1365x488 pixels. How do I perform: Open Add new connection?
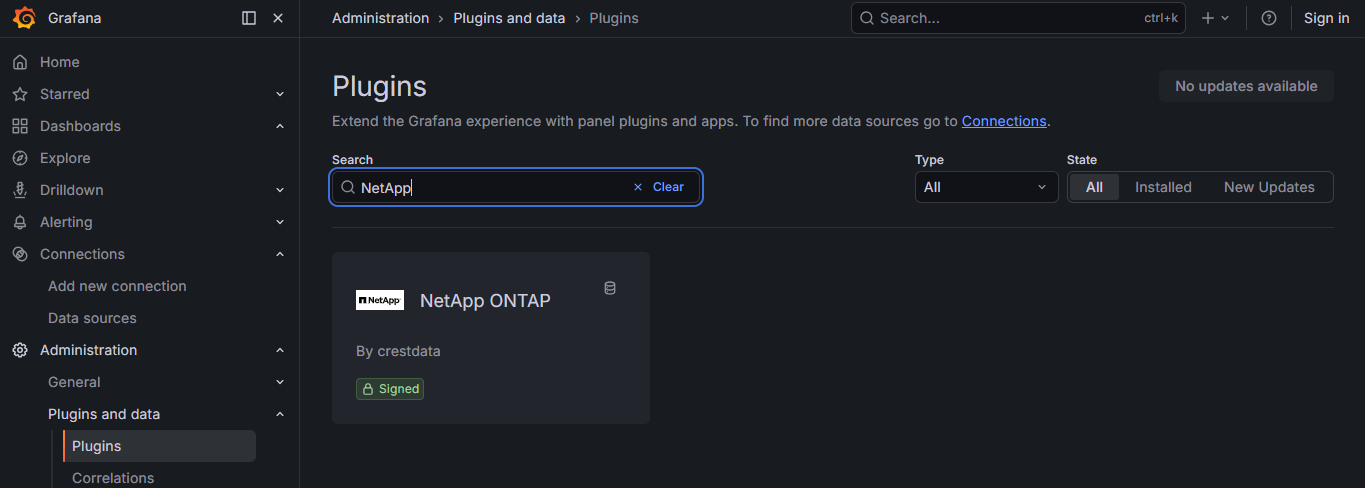[117, 286]
